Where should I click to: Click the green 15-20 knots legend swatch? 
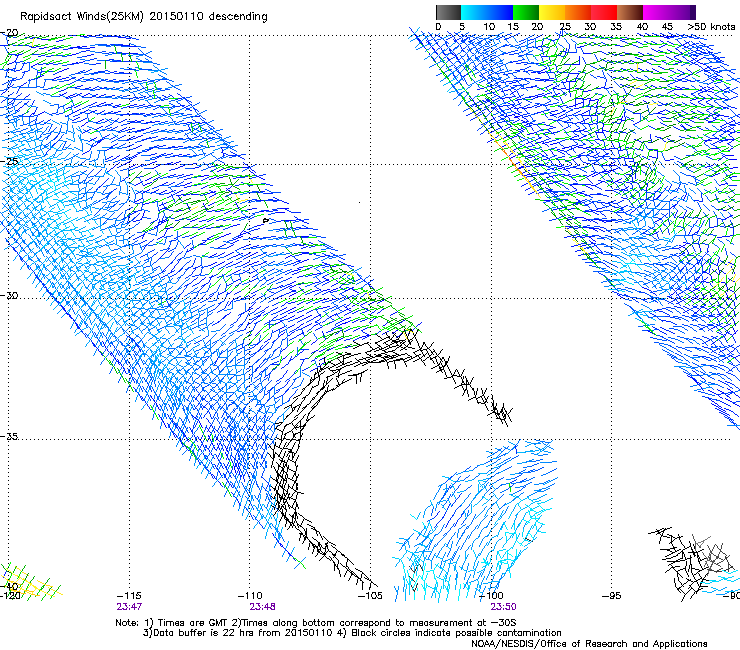point(526,12)
